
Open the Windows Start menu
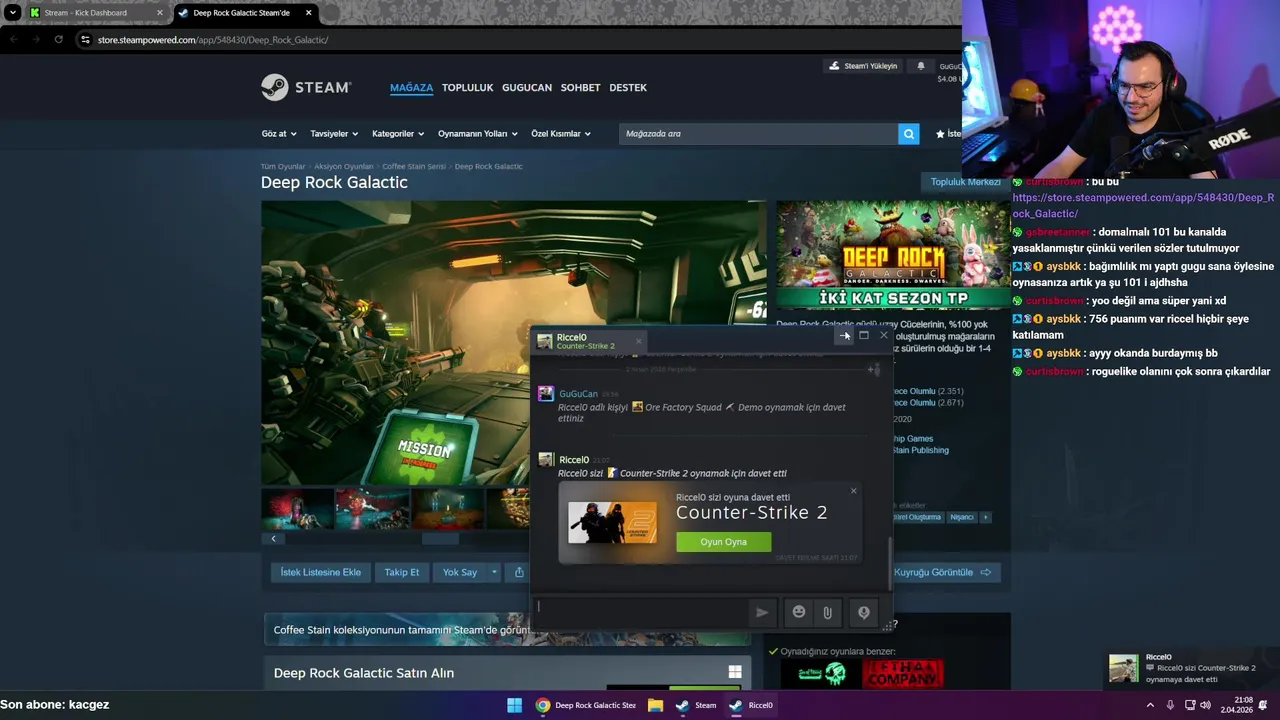(x=514, y=705)
